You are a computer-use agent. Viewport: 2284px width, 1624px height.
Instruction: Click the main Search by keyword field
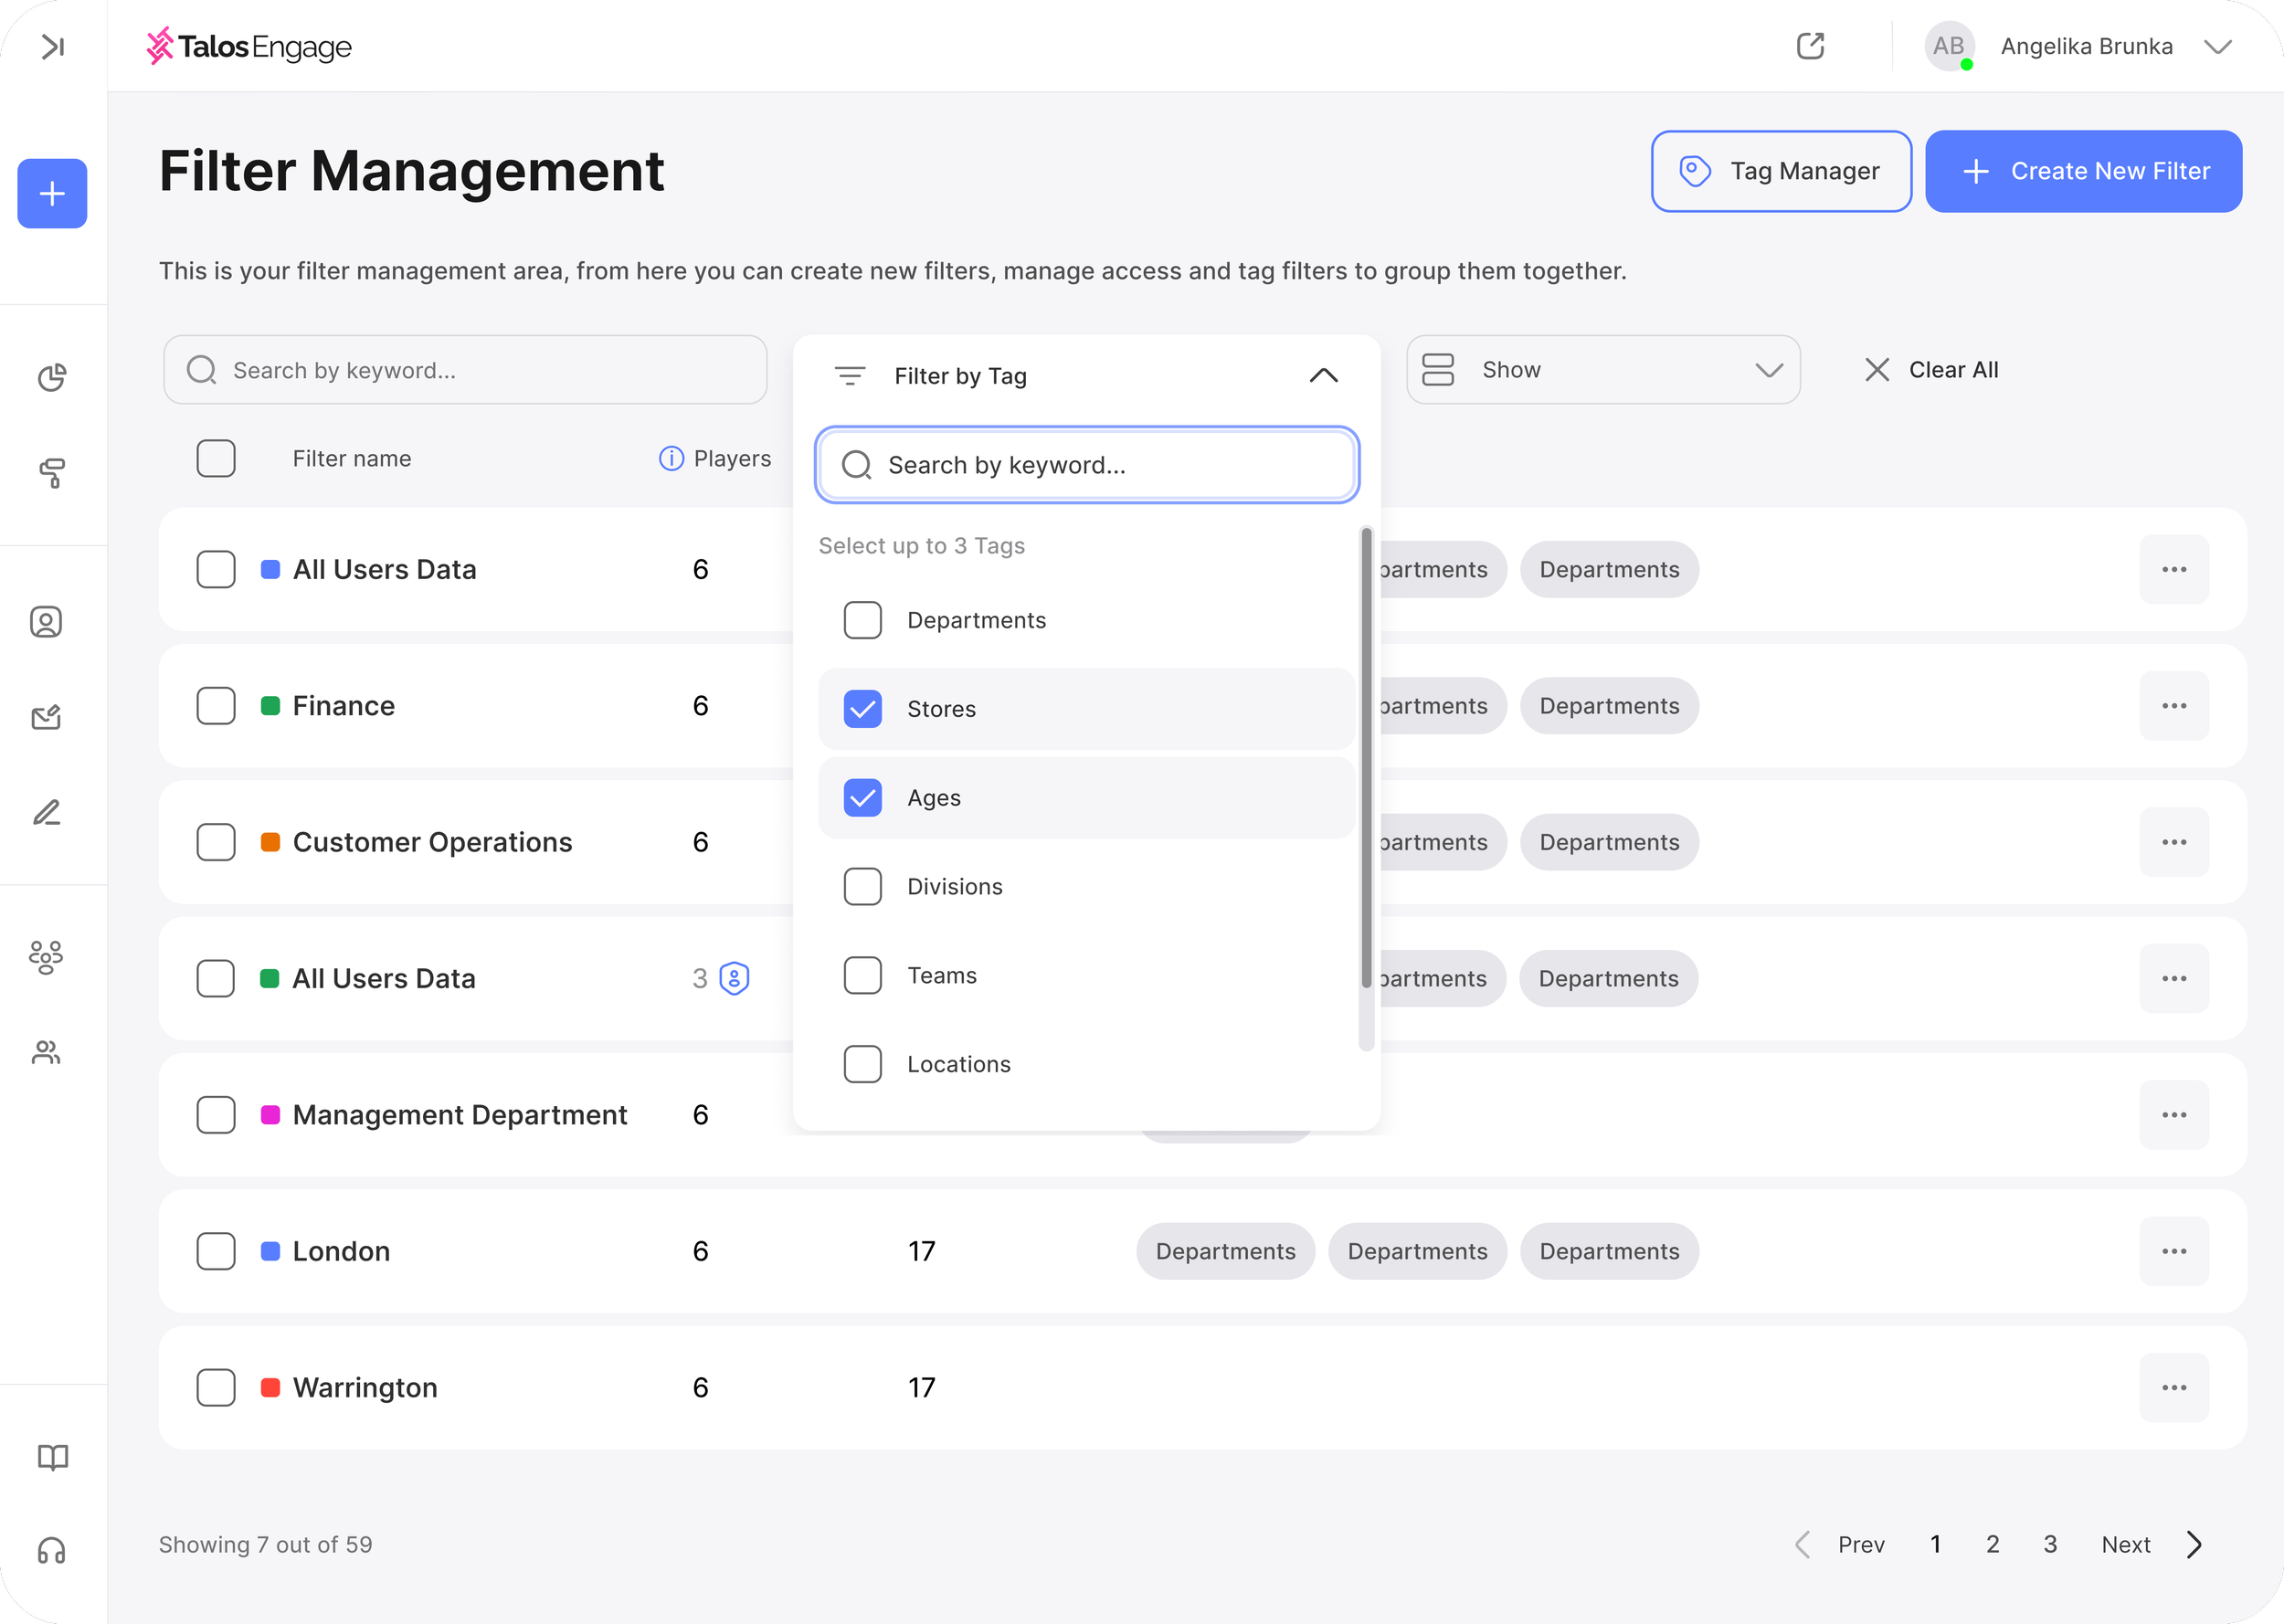[x=465, y=370]
